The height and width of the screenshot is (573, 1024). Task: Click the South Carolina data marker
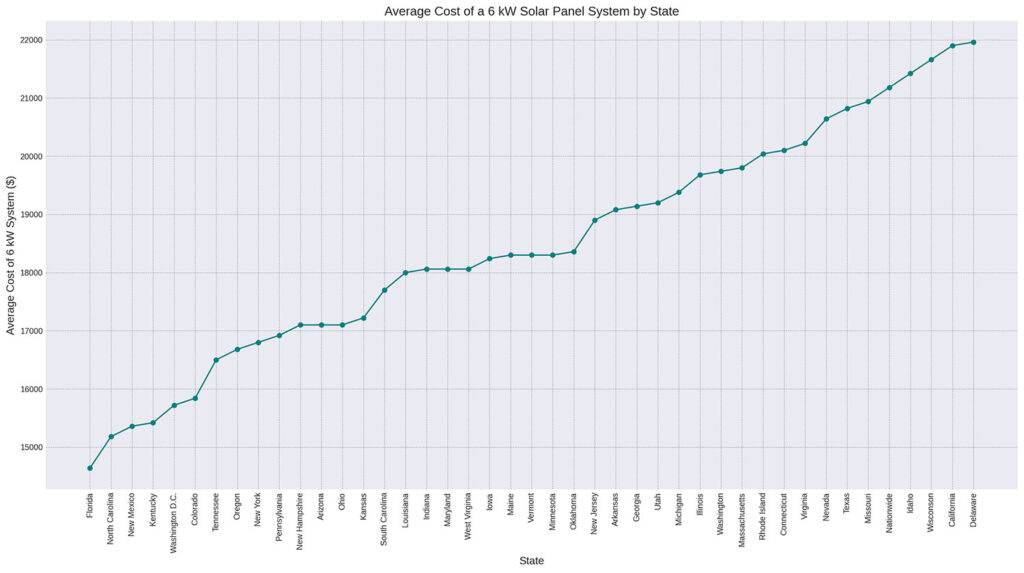(x=385, y=290)
